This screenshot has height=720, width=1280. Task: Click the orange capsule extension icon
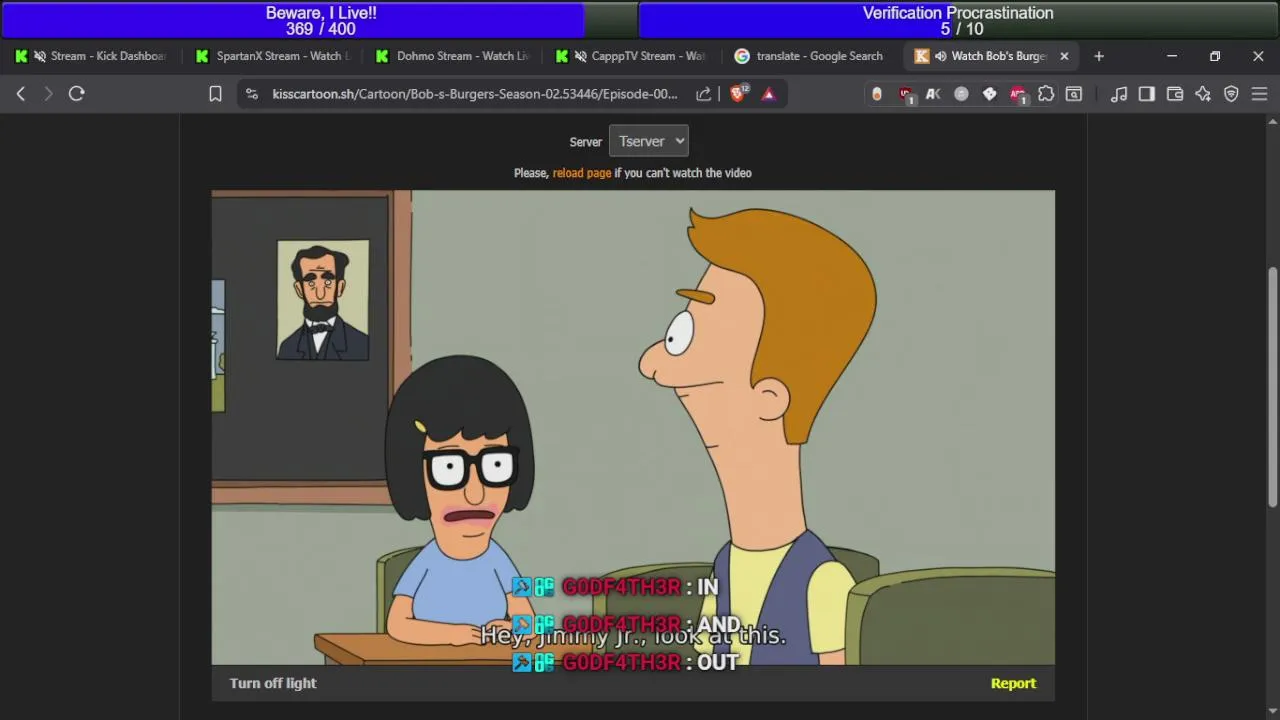877,94
